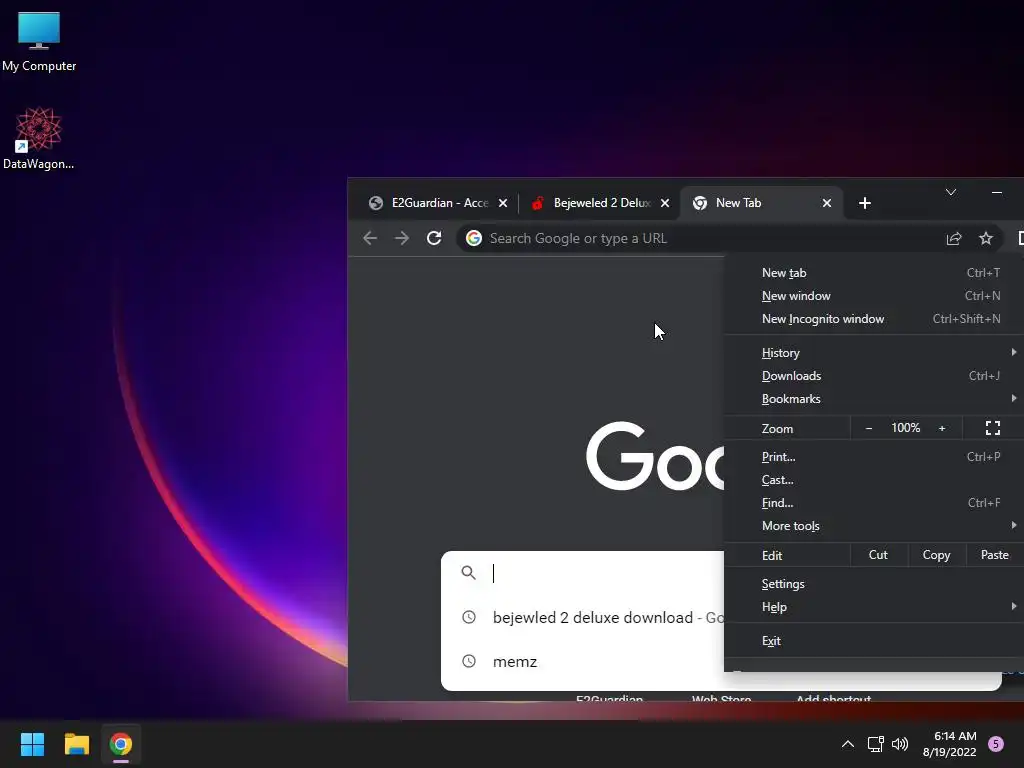1024x768 pixels.
Task: Open My Computer desktop icon
Action: [x=39, y=42]
